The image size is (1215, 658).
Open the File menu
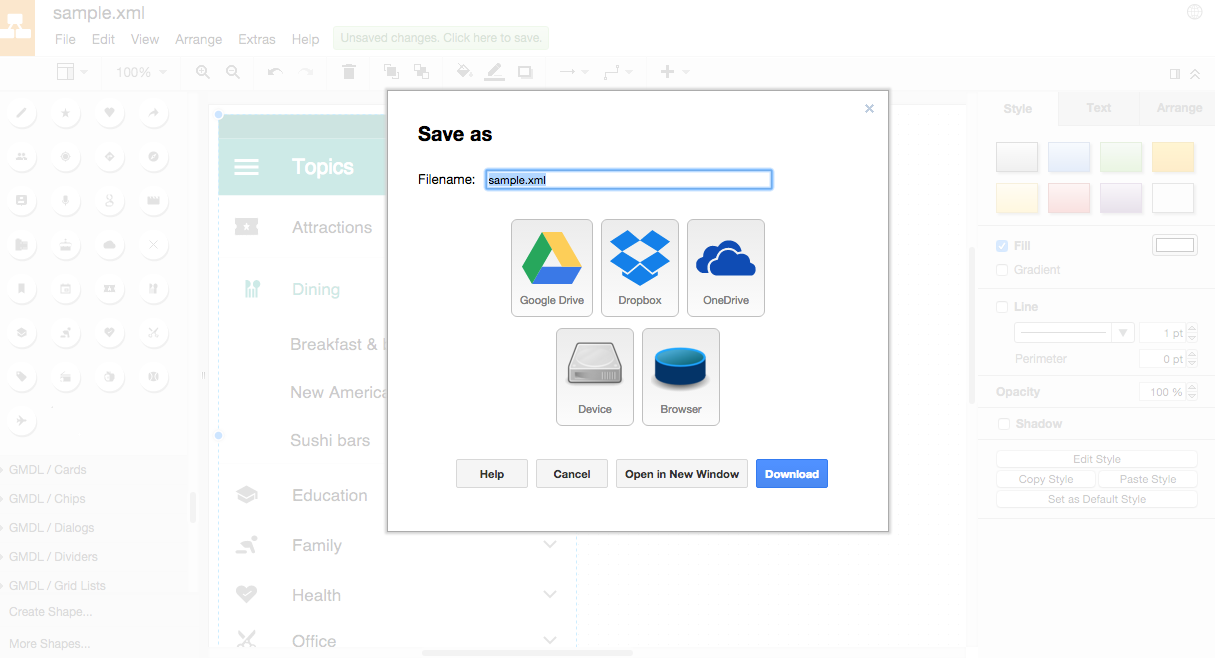coord(65,39)
